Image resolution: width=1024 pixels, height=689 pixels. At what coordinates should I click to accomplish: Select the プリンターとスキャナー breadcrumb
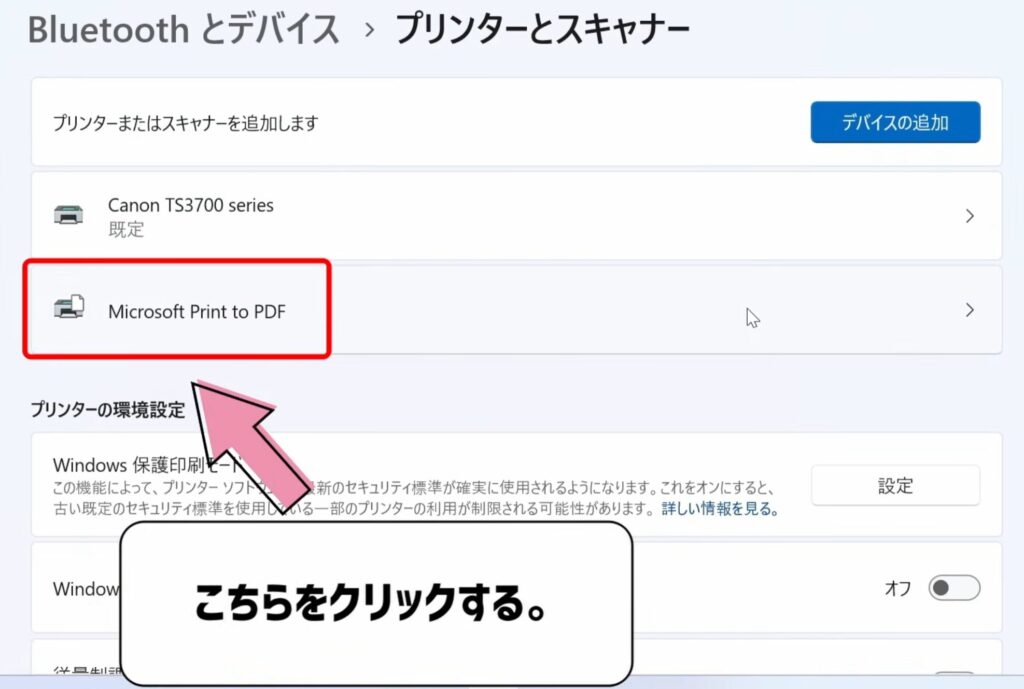540,28
